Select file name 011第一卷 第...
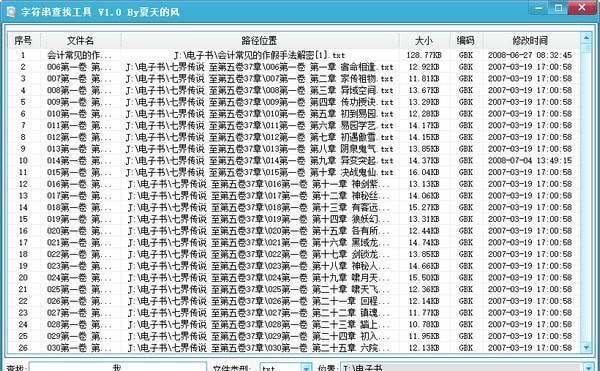Viewport: 600px width, 371px height. pyautogui.click(x=79, y=125)
